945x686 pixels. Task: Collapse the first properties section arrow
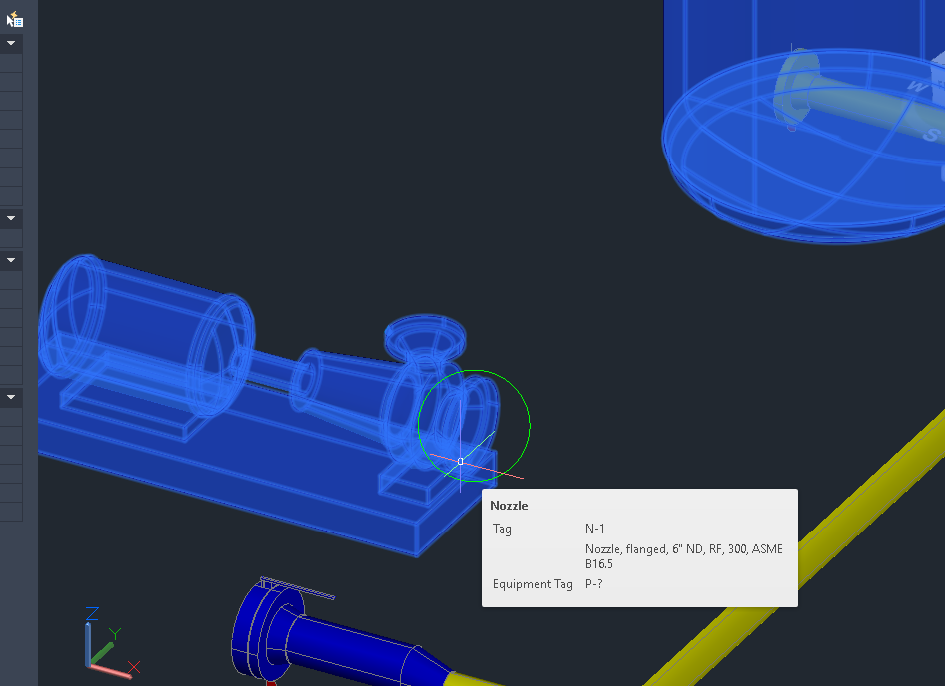point(11,43)
